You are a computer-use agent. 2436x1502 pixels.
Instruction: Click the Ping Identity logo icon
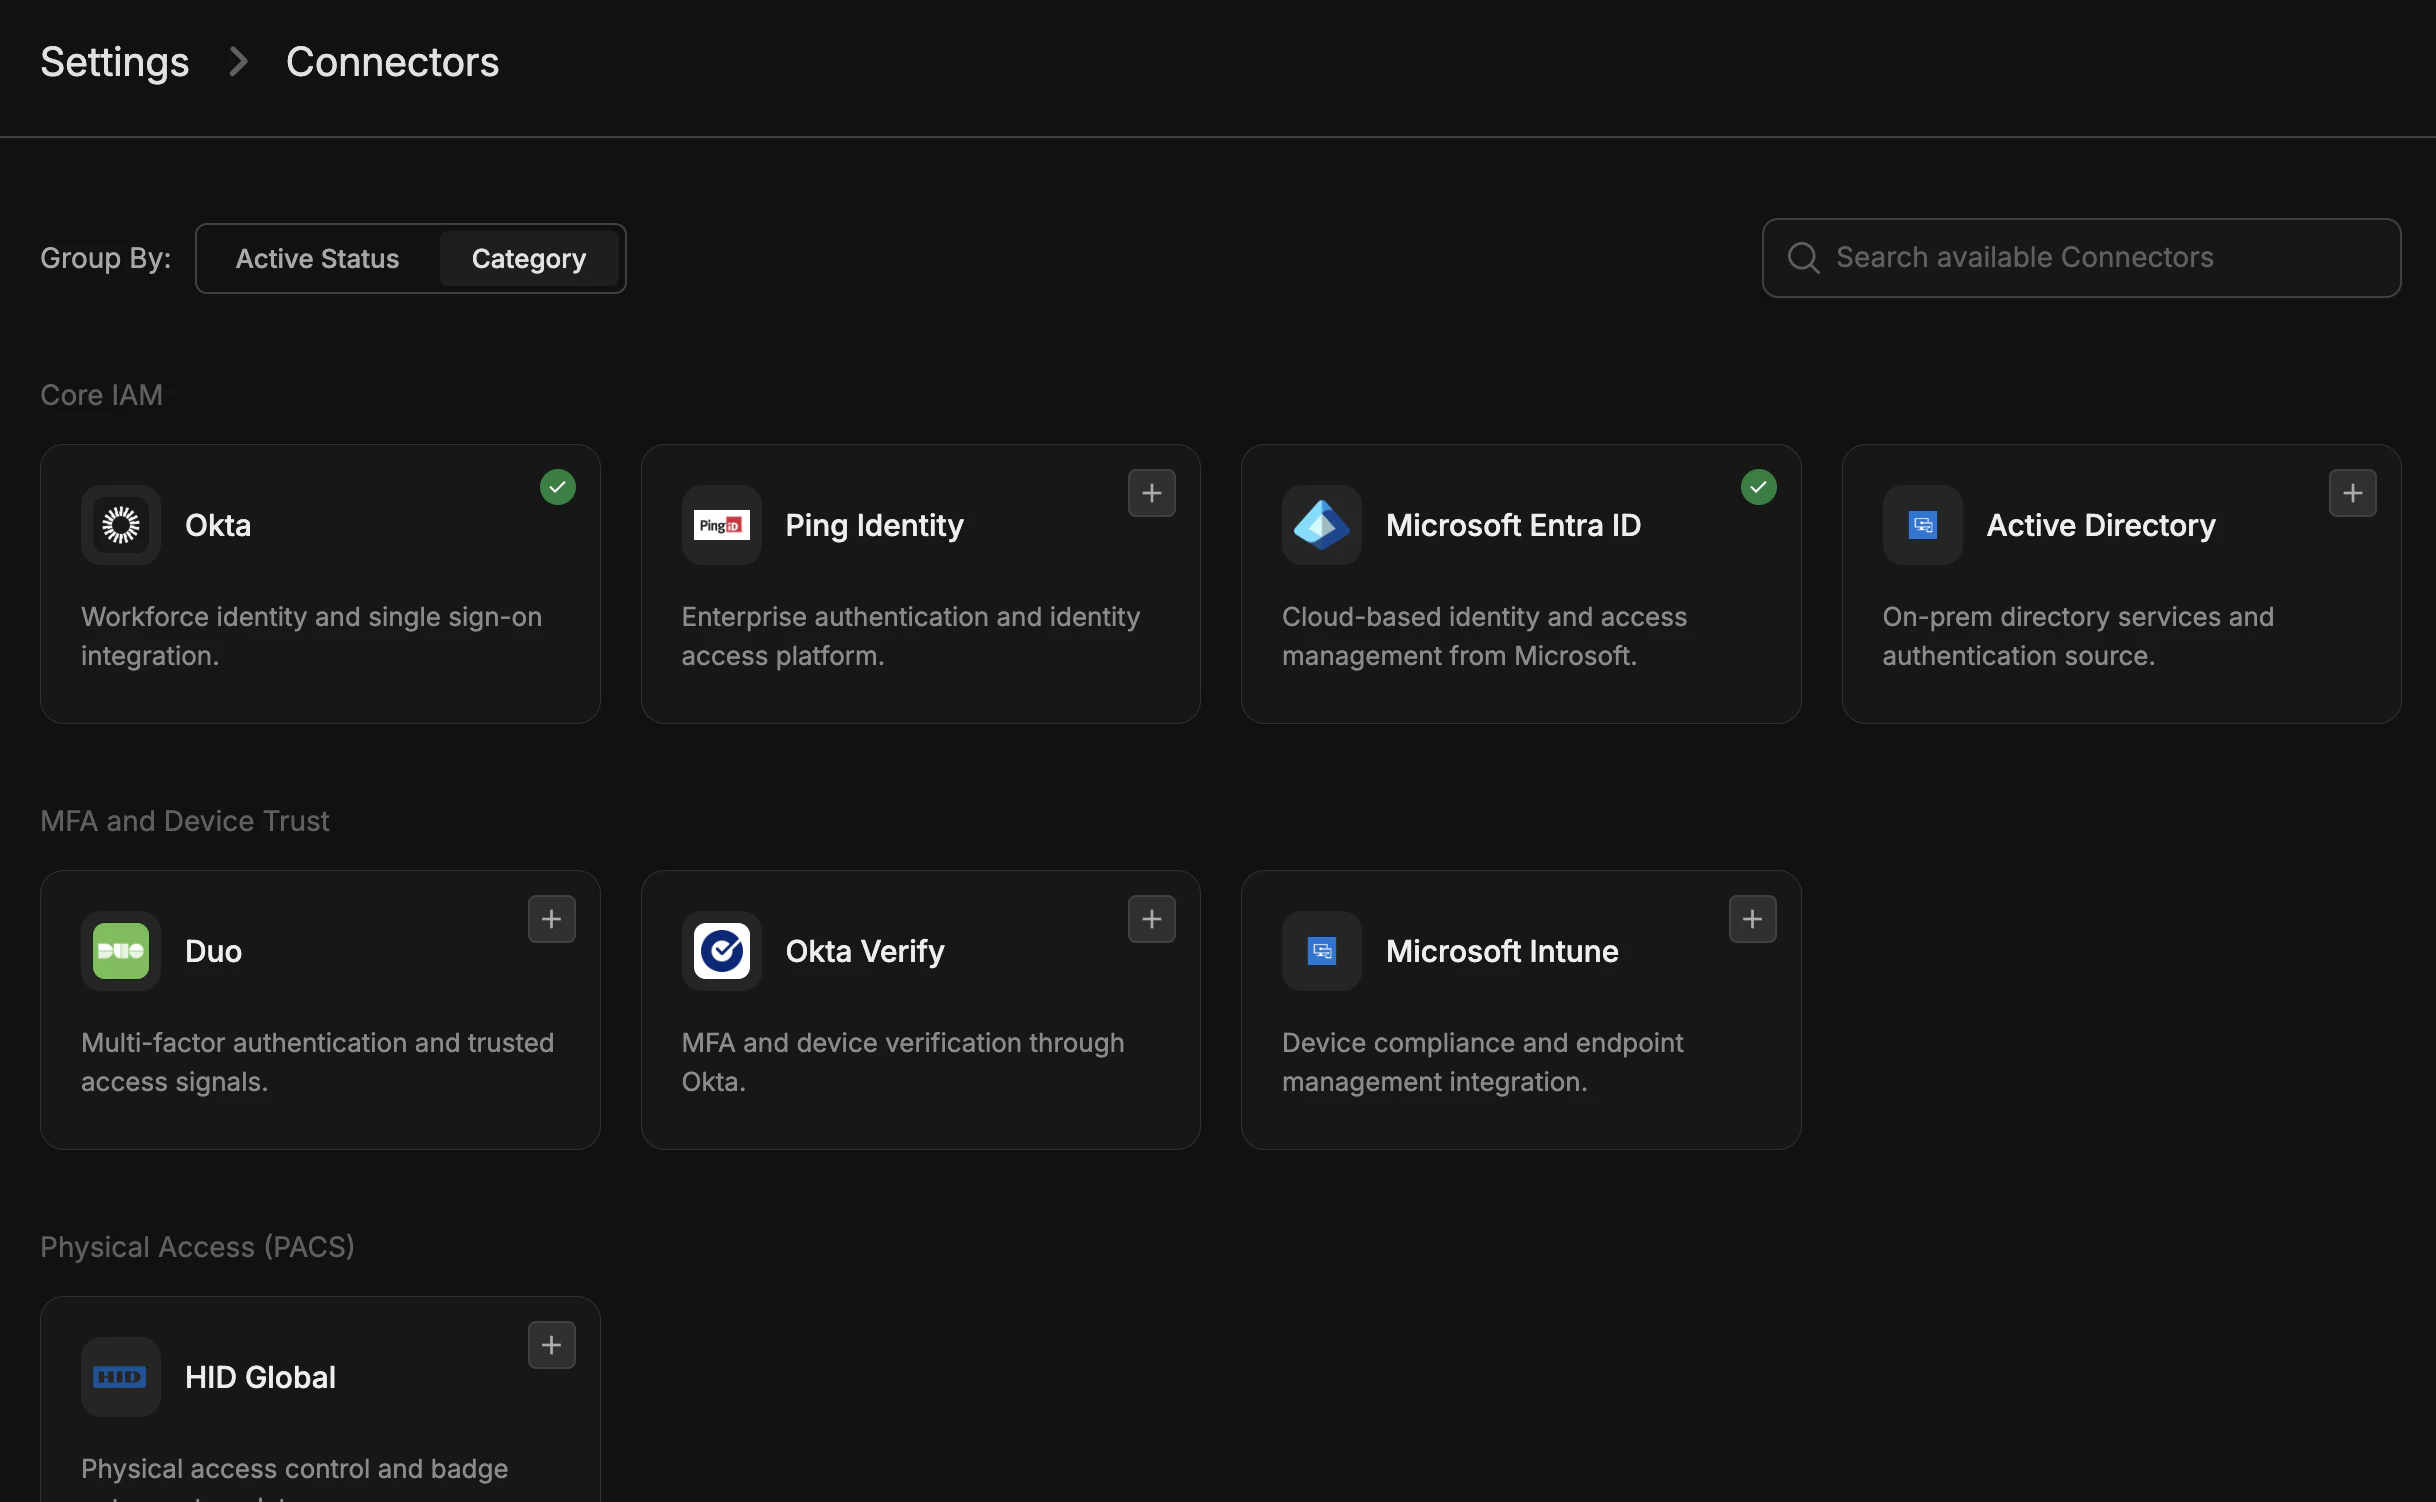pos(721,525)
